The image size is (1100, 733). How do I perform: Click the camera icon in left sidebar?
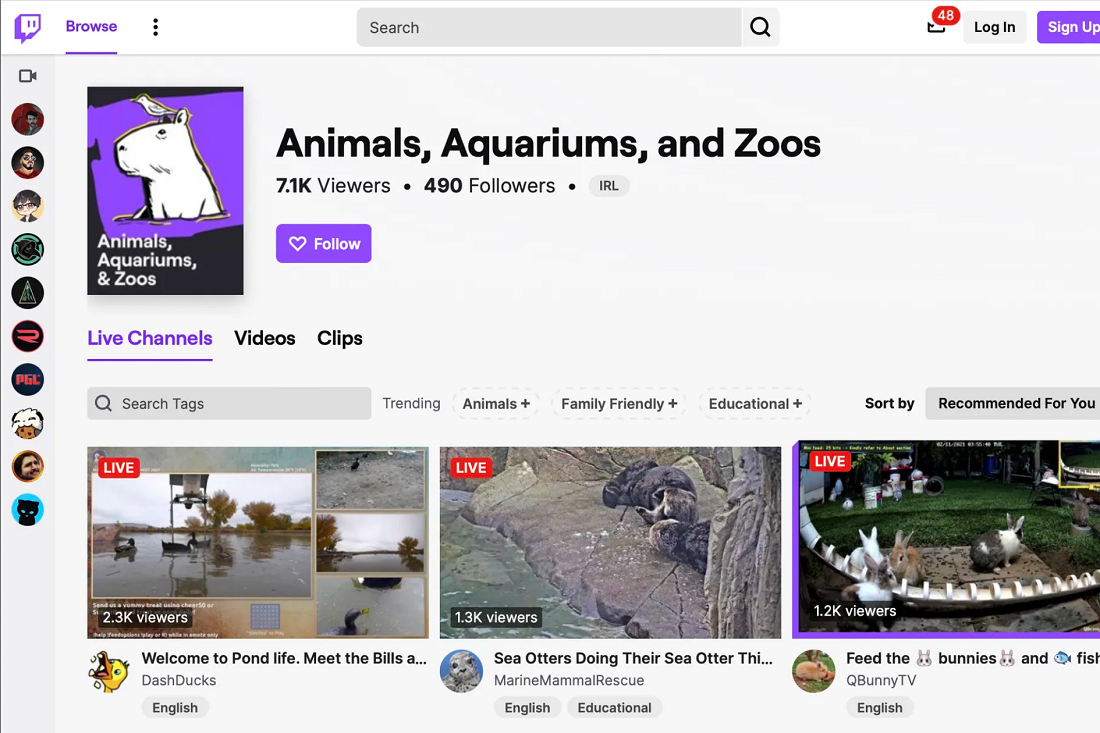(28, 76)
